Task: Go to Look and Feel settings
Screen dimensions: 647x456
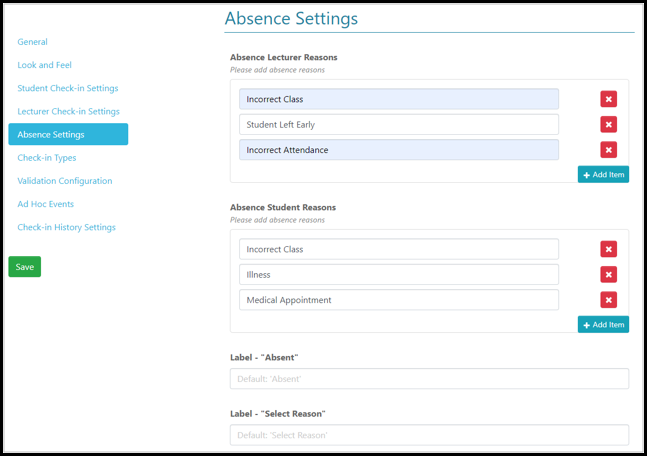Action: tap(44, 65)
